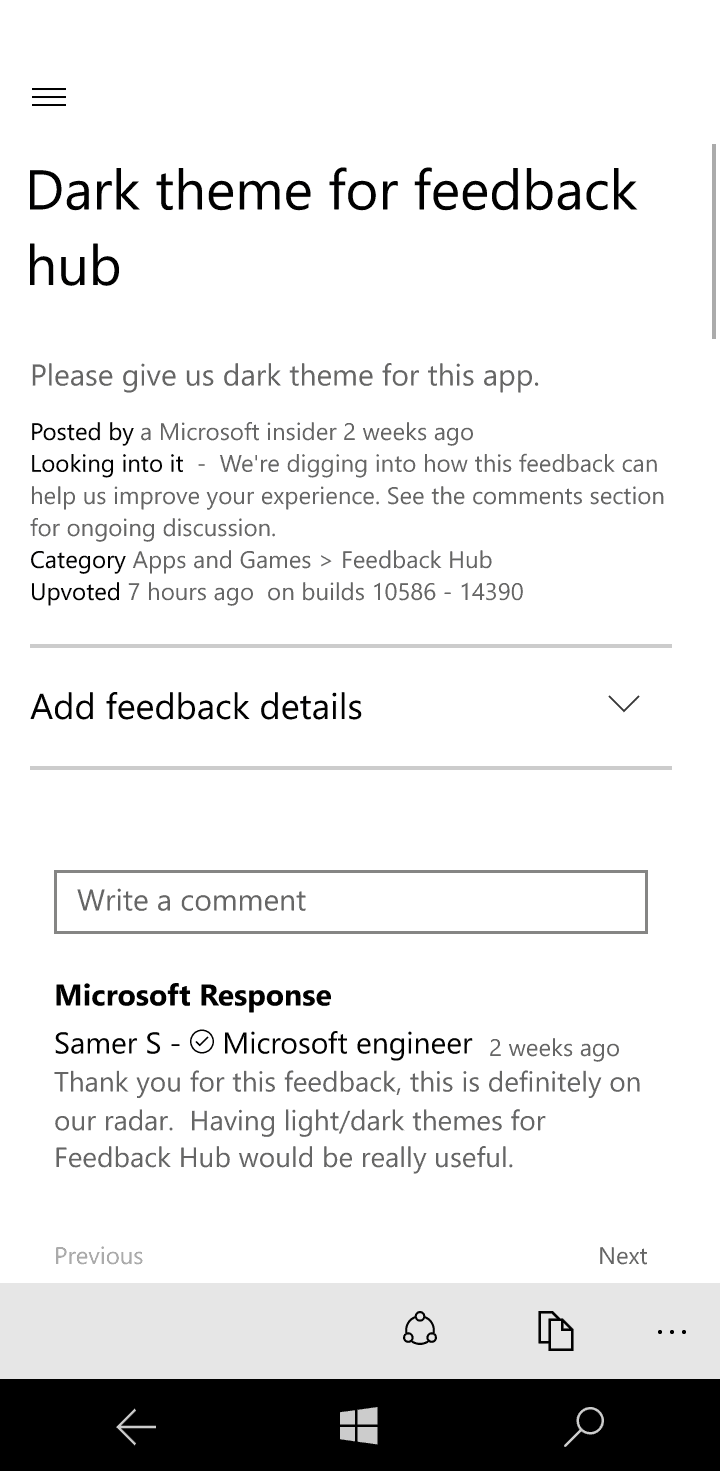Tap the verified checkmark beside Microsoft engineer
The height and width of the screenshot is (1471, 720).
click(x=201, y=1042)
